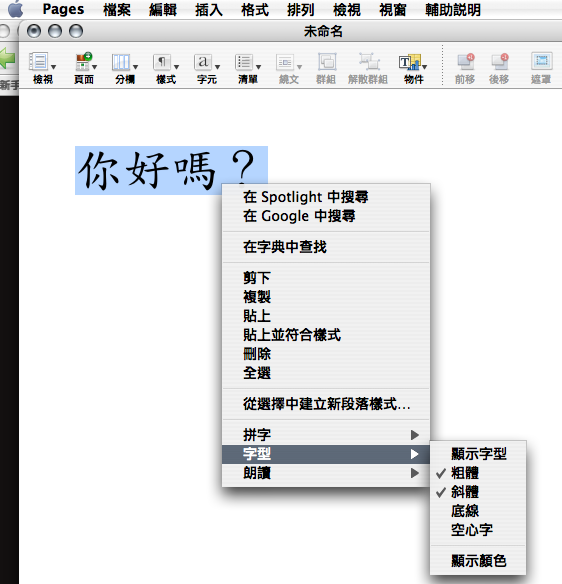
Task: Choose 顯示顏色 in font submenu
Action: click(478, 561)
